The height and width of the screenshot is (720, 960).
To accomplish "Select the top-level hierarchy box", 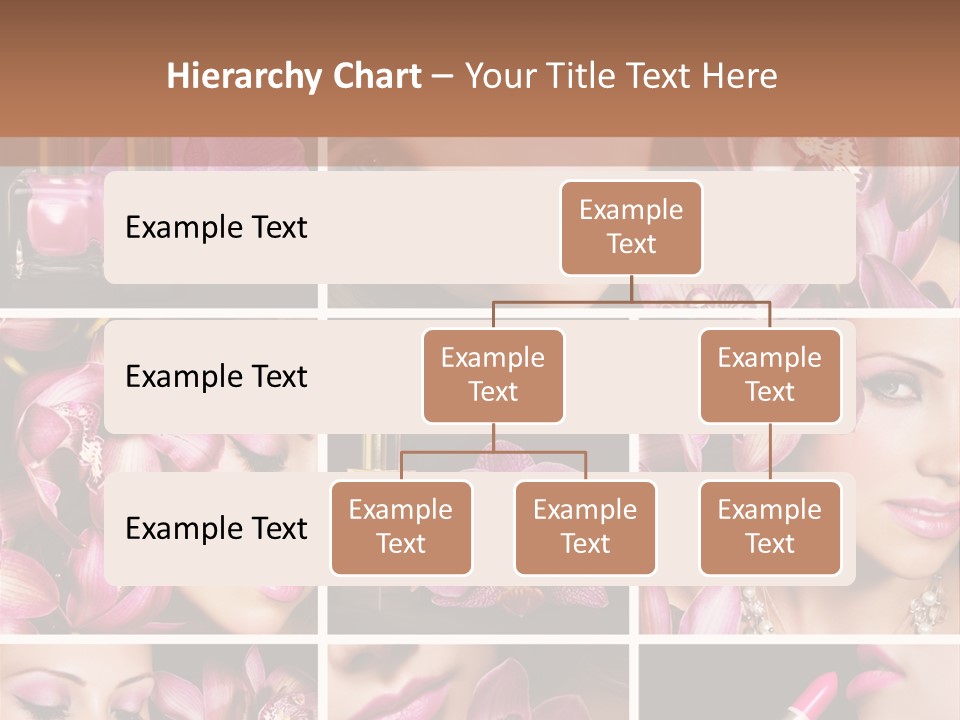I will [631, 227].
